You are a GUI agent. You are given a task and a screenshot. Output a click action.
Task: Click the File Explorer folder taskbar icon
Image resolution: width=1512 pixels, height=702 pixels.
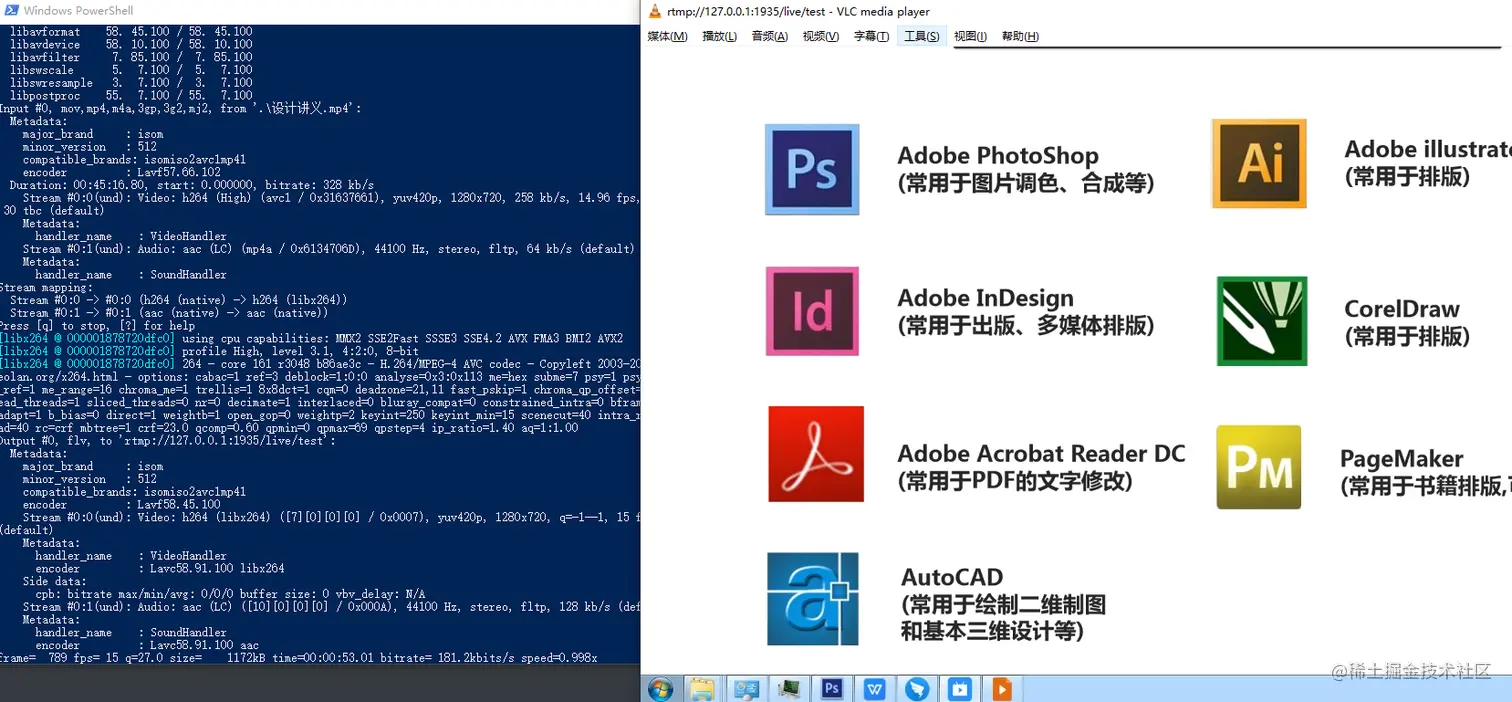(x=702, y=689)
